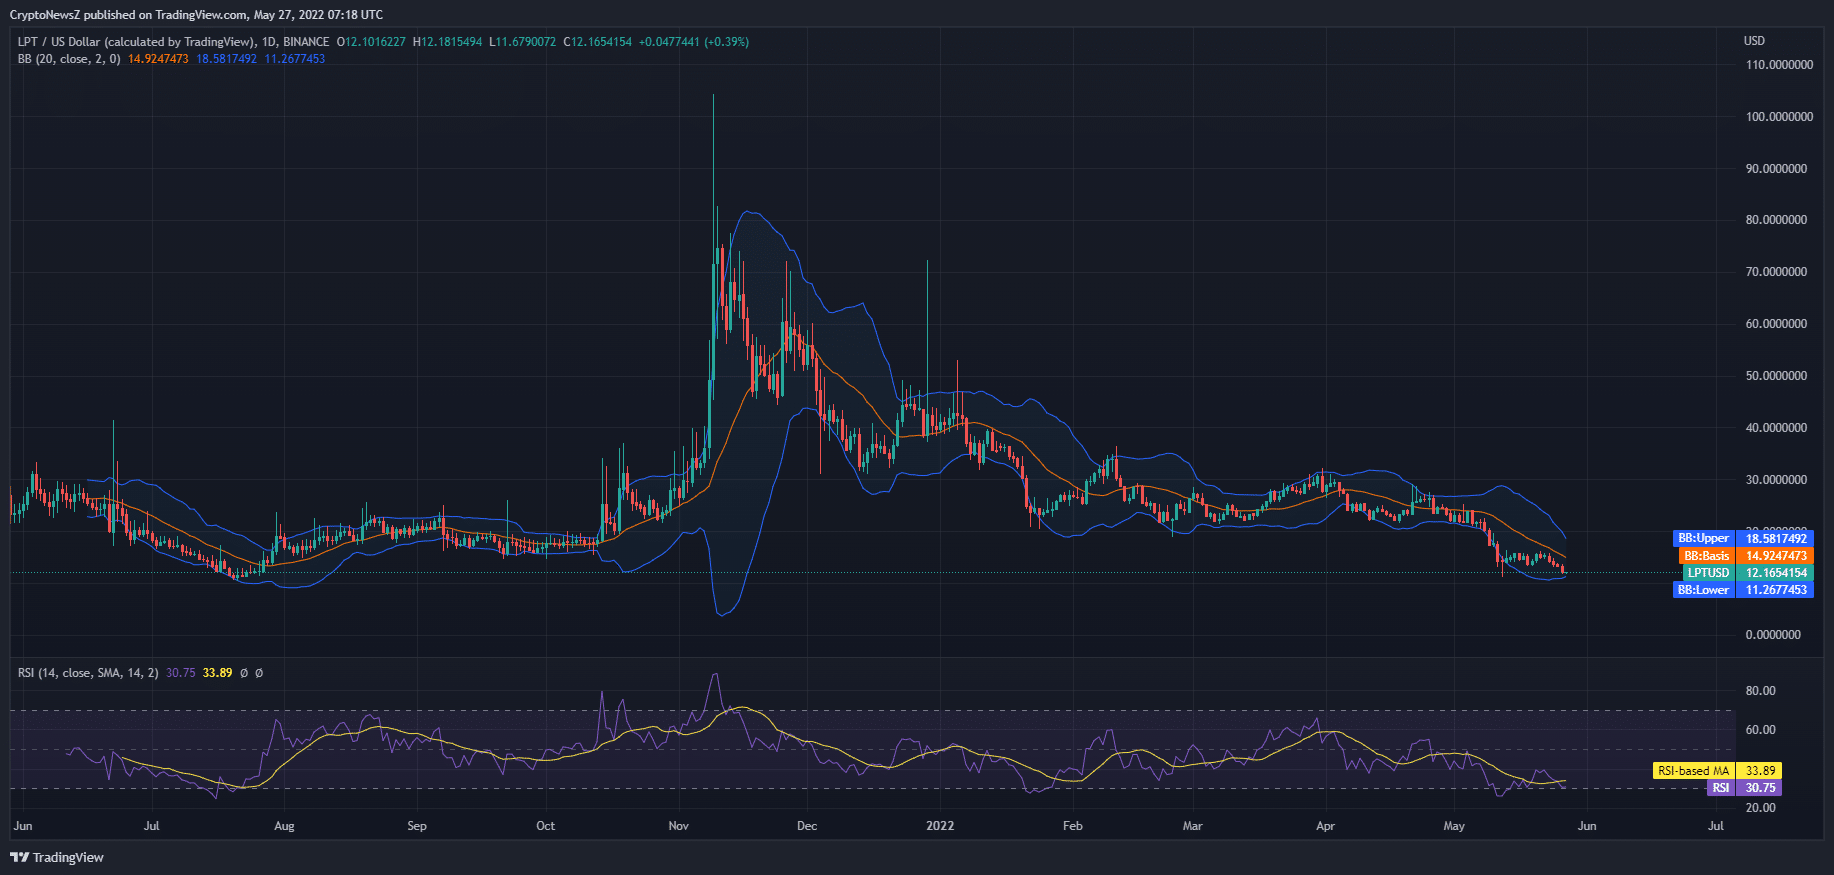
Task: Click the TradingView logo icon
Action: click(x=19, y=857)
